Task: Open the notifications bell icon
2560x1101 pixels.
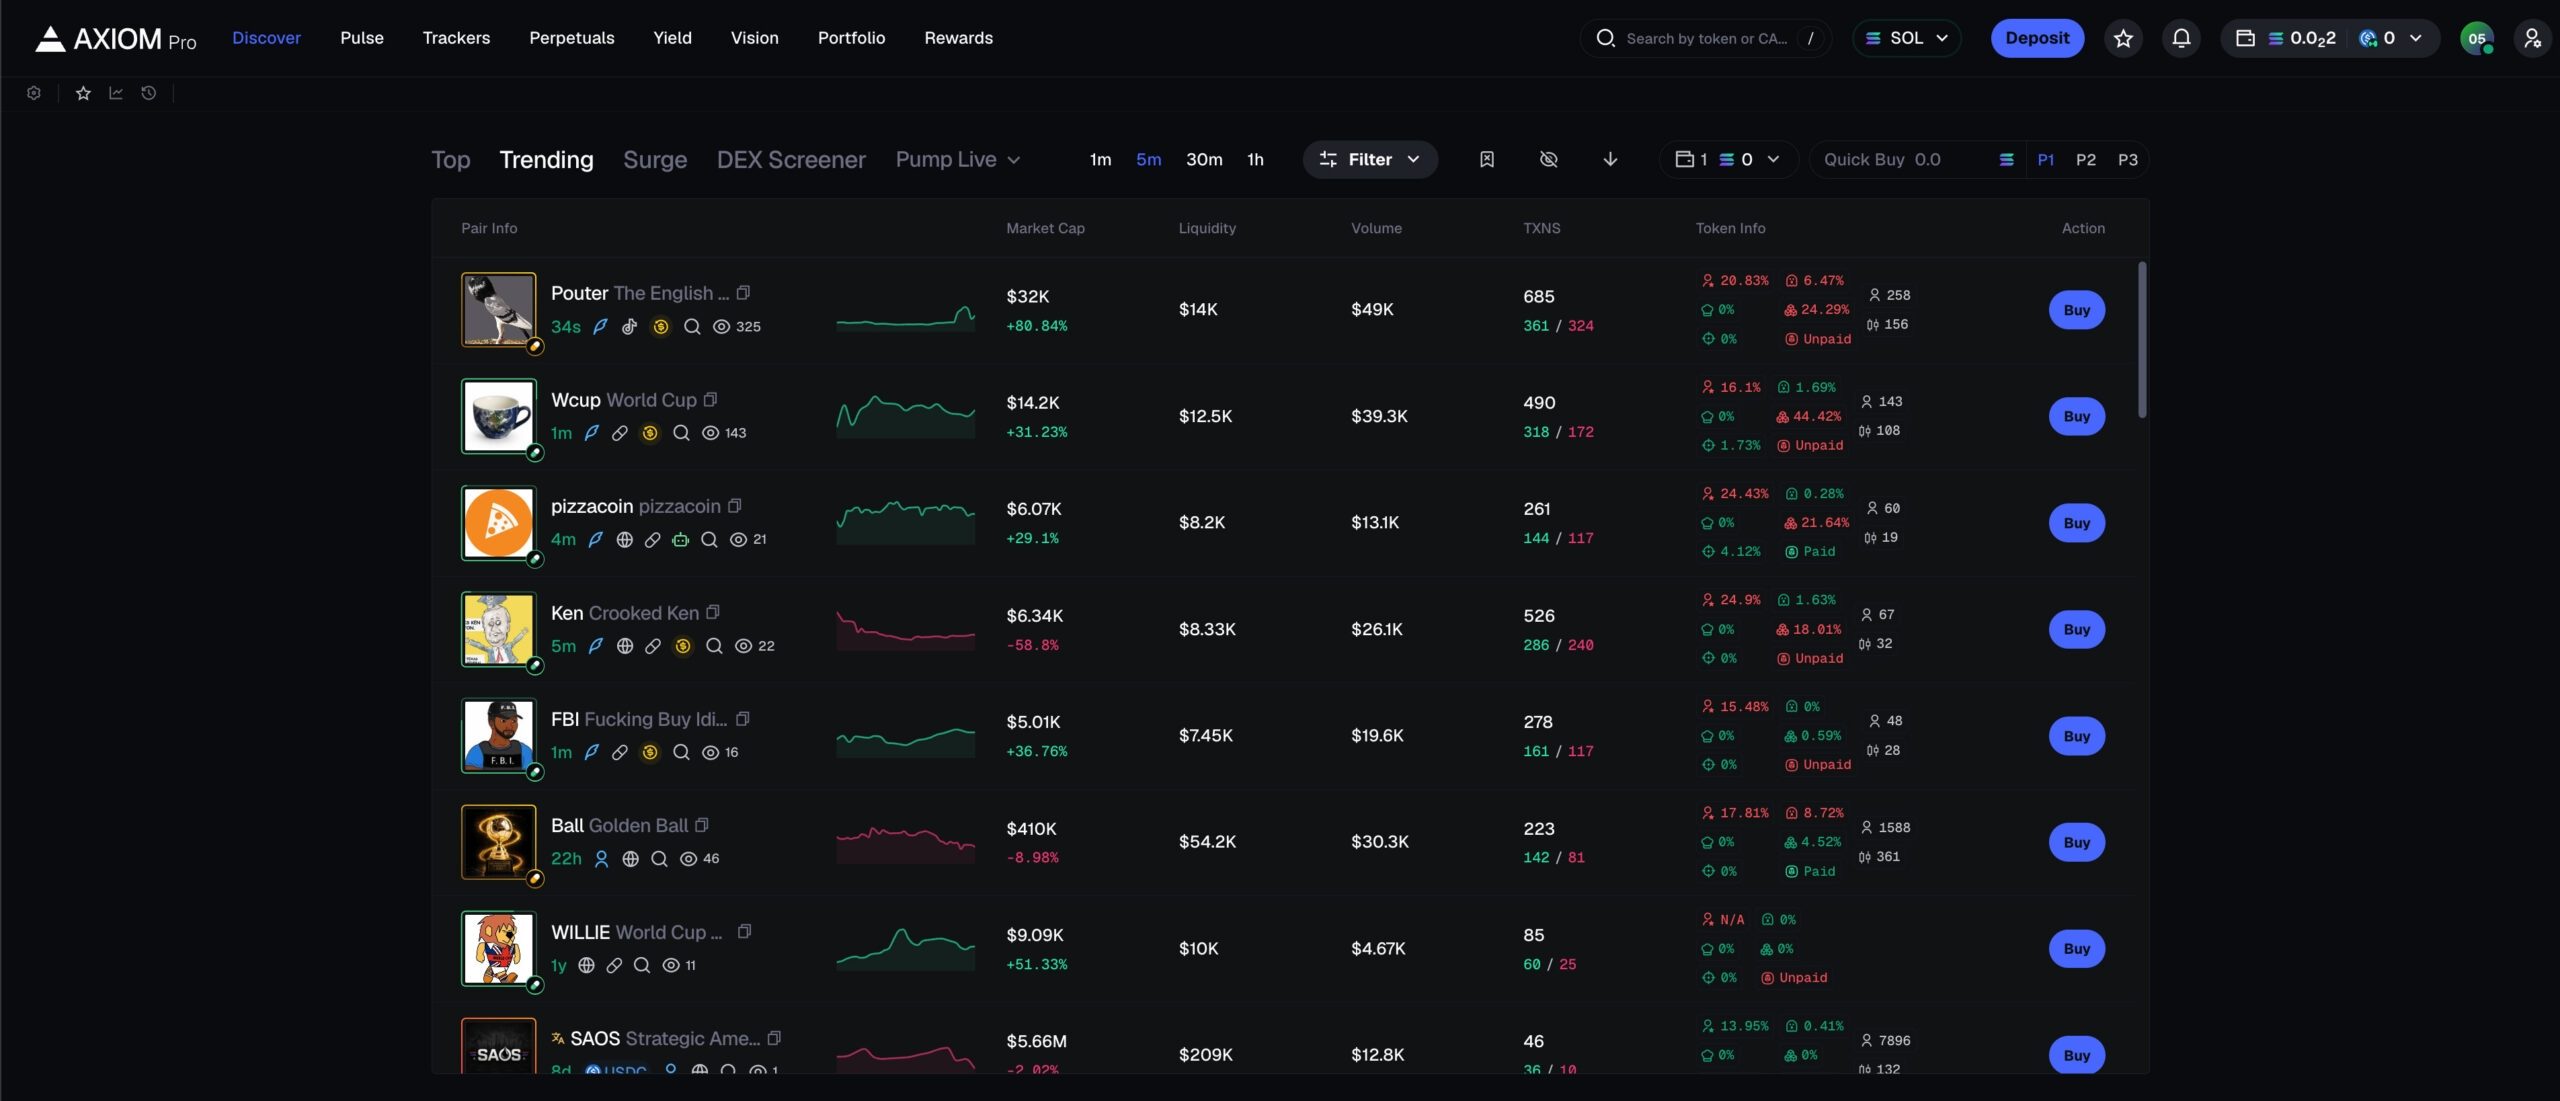Action: tap(2181, 38)
